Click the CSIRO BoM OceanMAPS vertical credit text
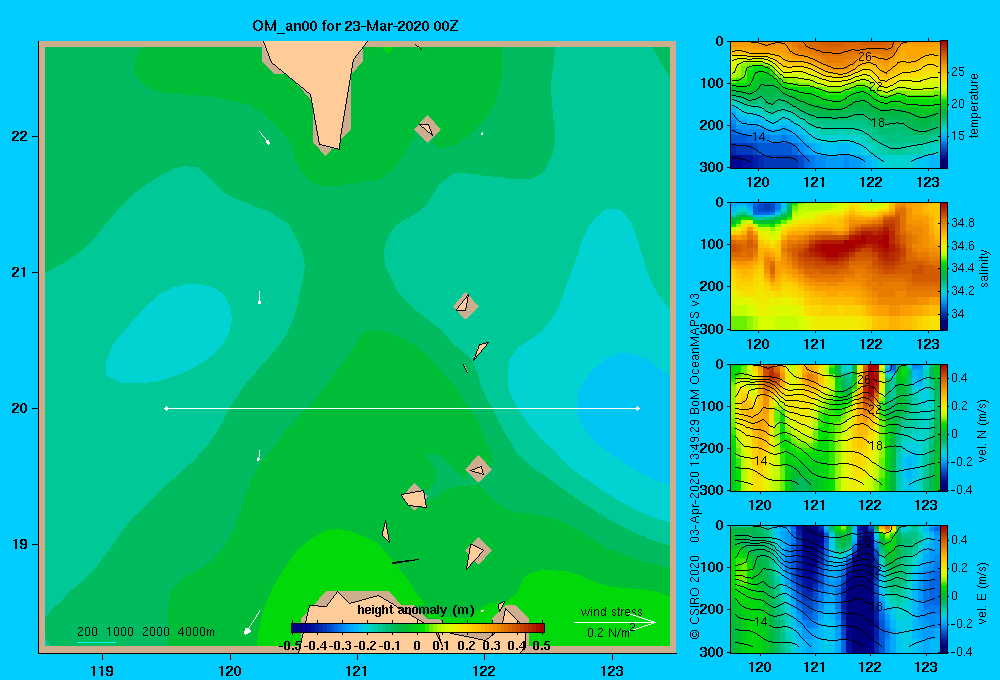 [x=695, y=466]
